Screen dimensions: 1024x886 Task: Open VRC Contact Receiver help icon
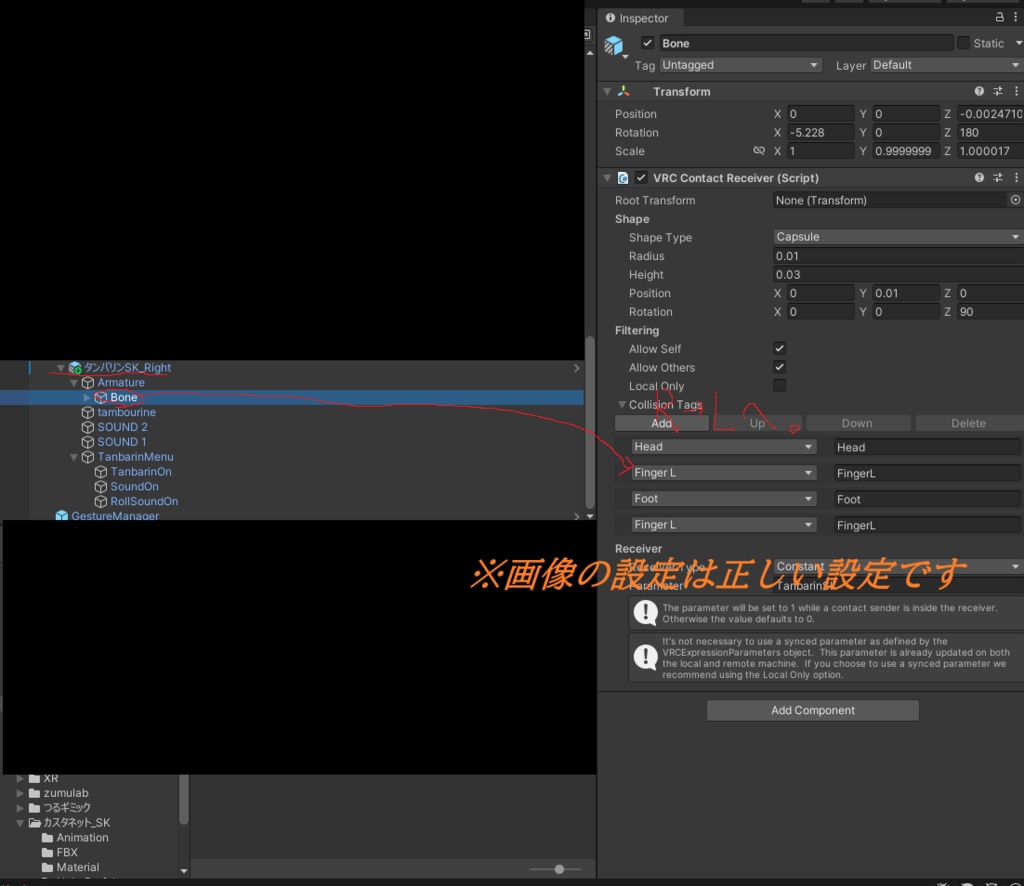click(x=979, y=178)
